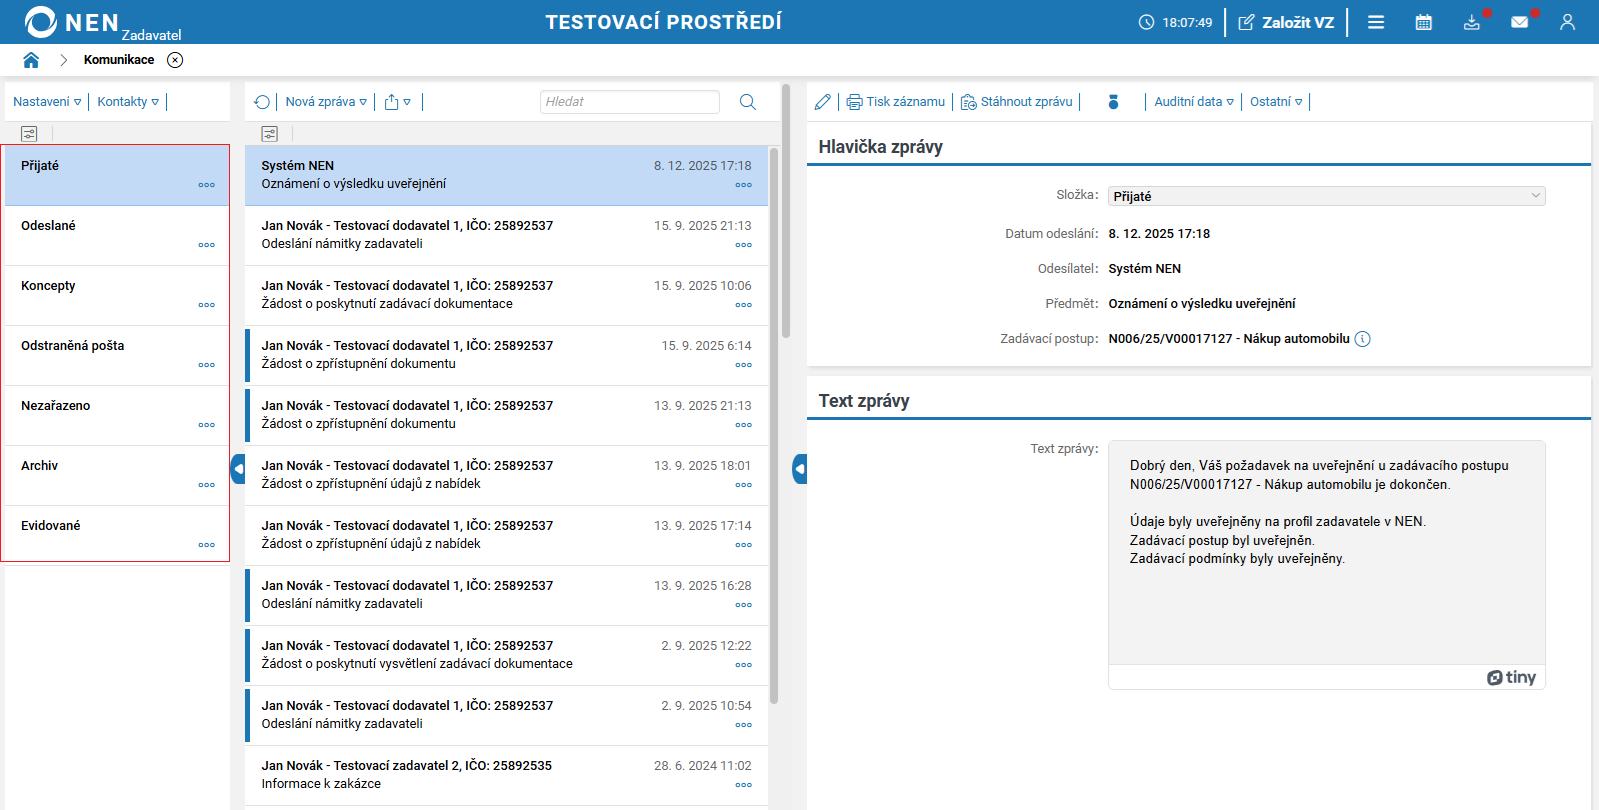Open the user profile icon

coord(1567,22)
